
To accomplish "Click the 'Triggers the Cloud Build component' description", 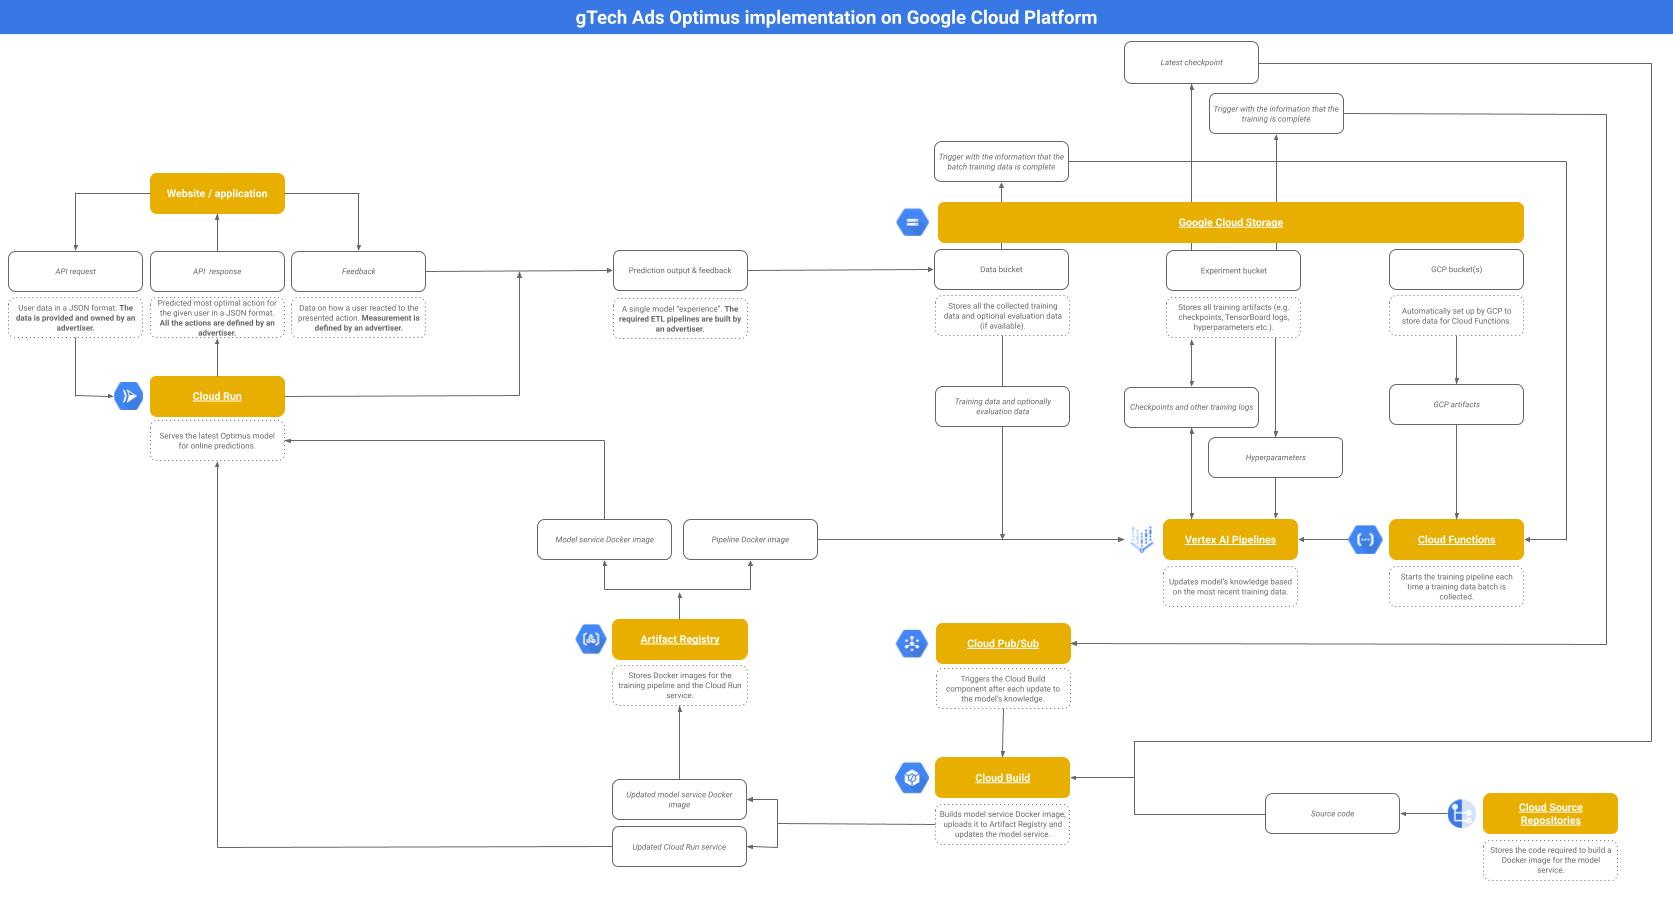I will tap(1003, 689).
